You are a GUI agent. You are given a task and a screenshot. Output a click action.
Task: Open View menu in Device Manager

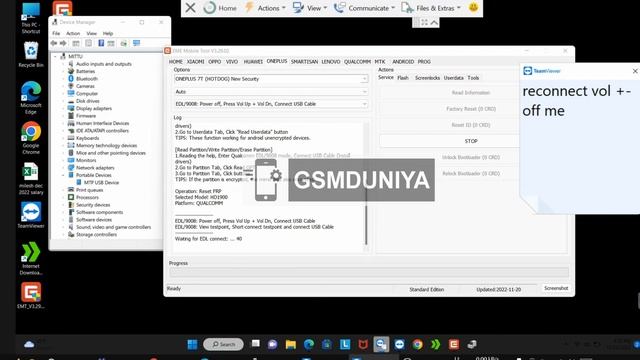pyautogui.click(x=91, y=33)
